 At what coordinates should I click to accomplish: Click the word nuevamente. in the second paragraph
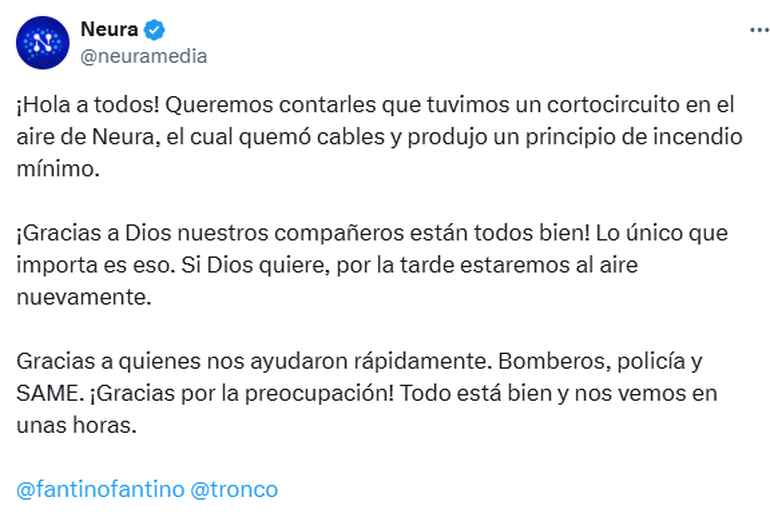[x=84, y=297]
